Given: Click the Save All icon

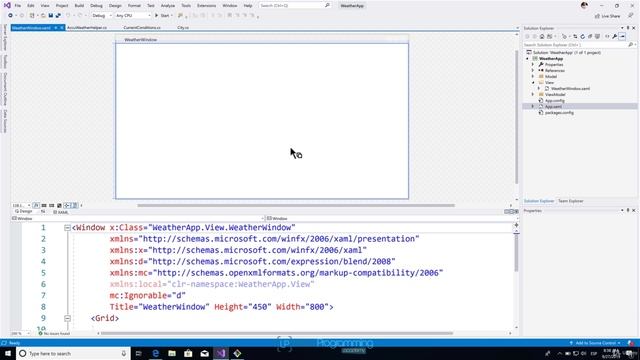Looking at the screenshot, I should click(x=58, y=16).
